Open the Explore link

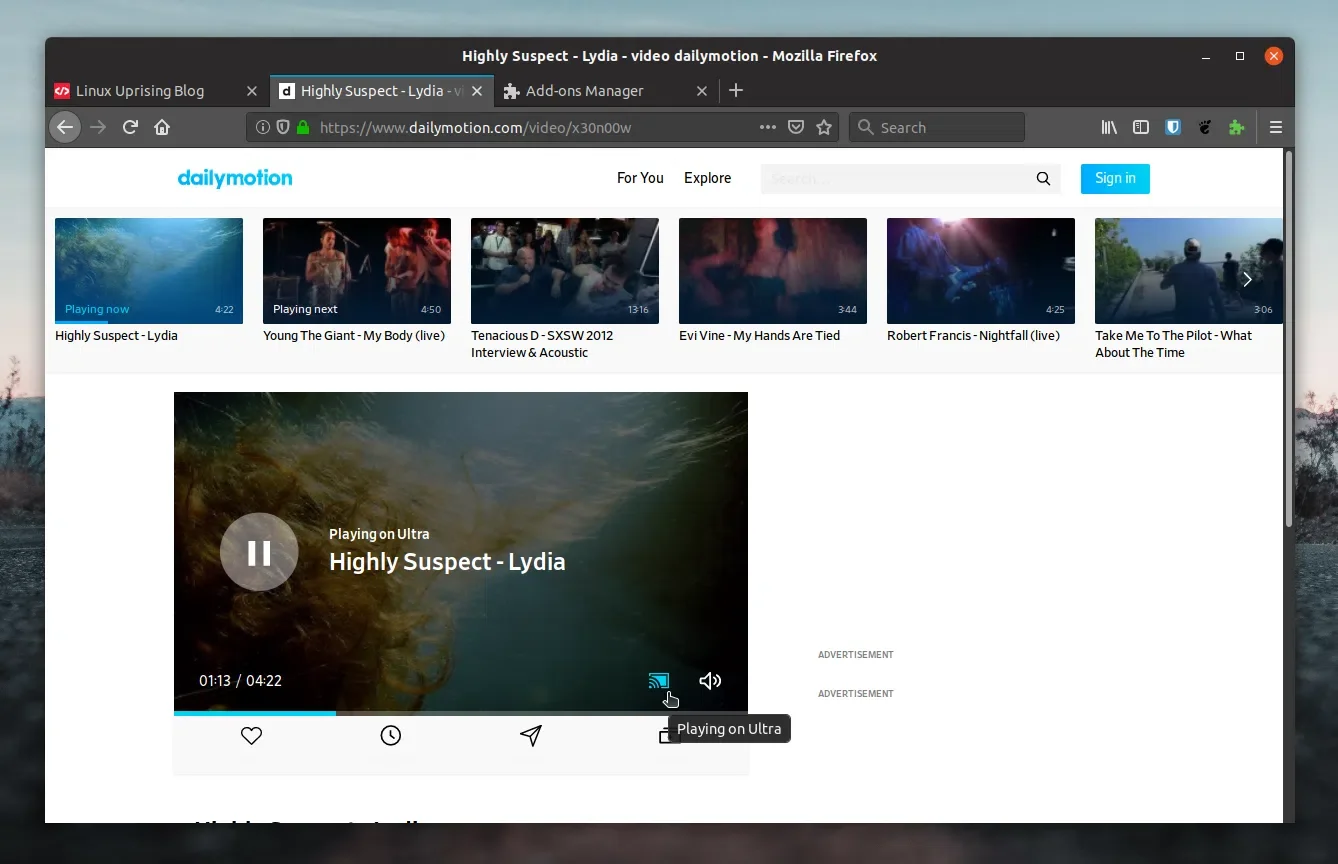pos(707,178)
